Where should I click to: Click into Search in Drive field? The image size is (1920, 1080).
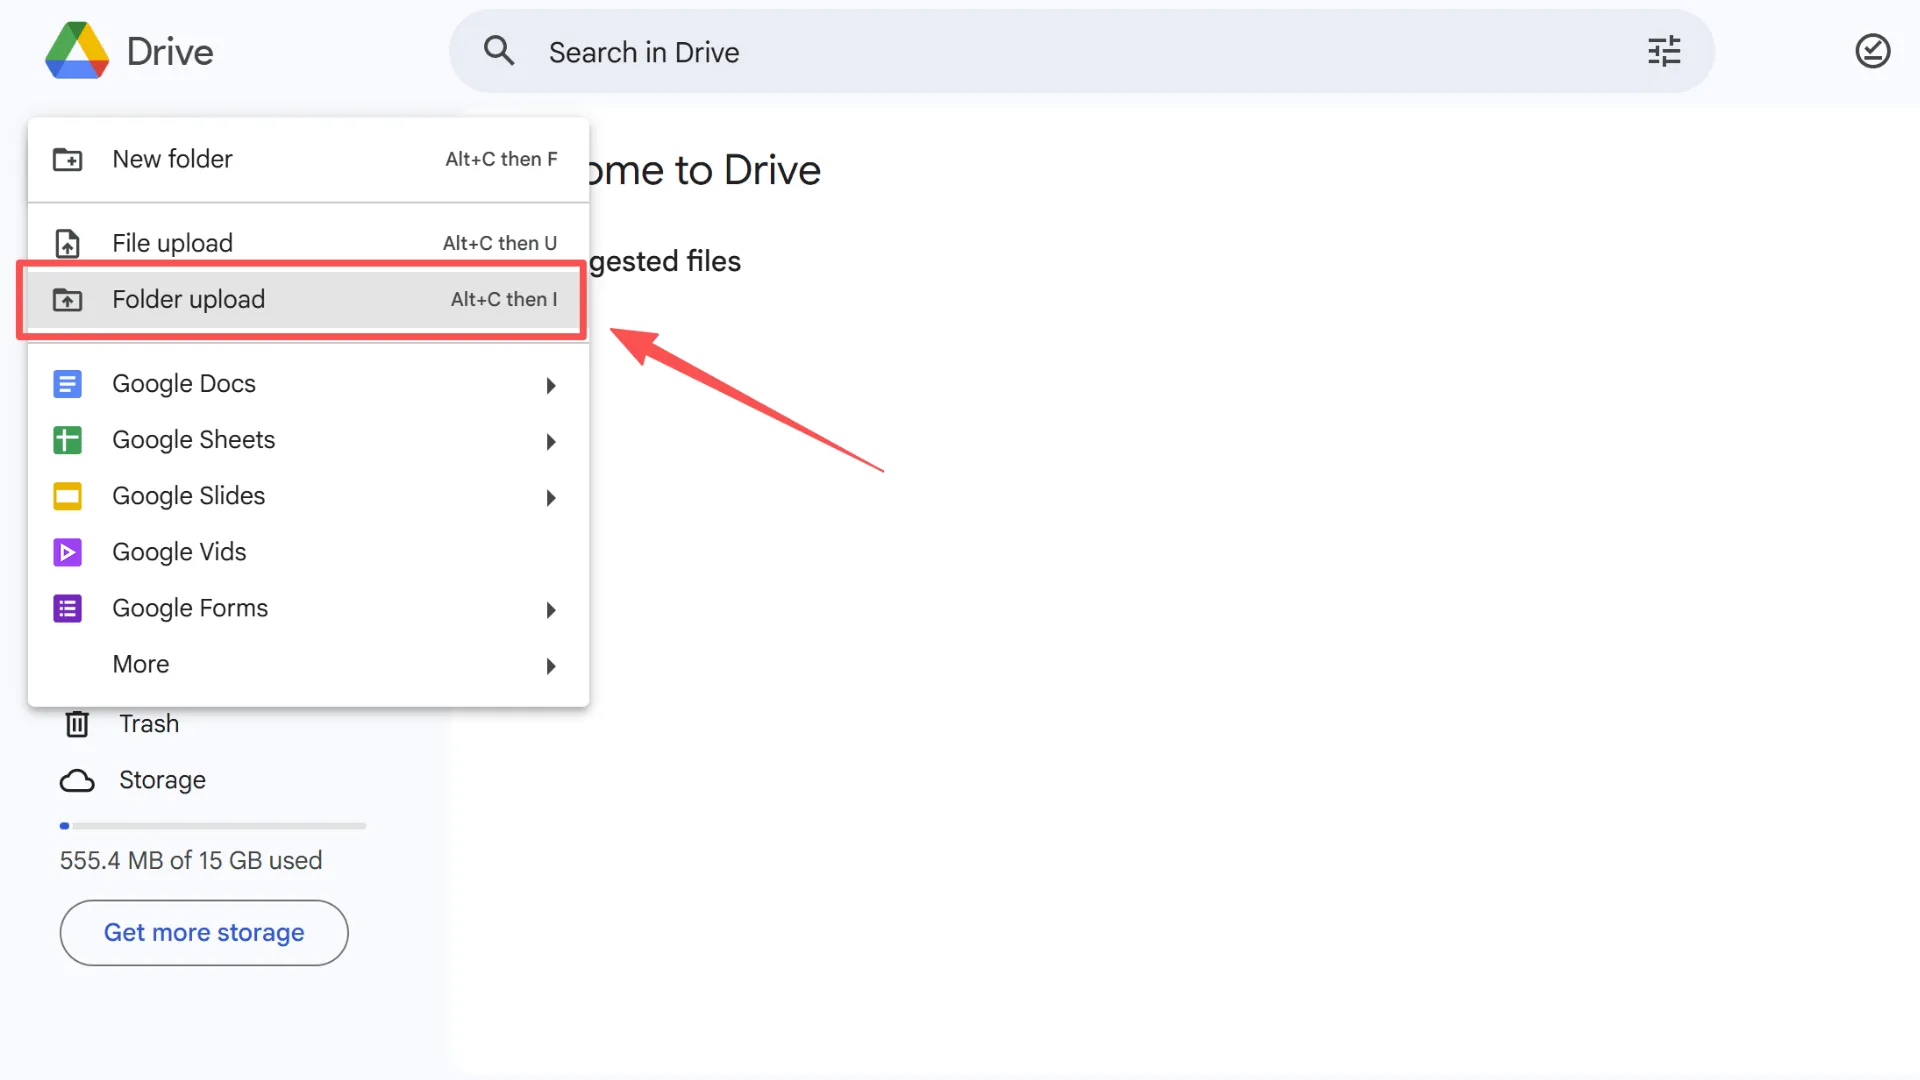click(x=1082, y=51)
